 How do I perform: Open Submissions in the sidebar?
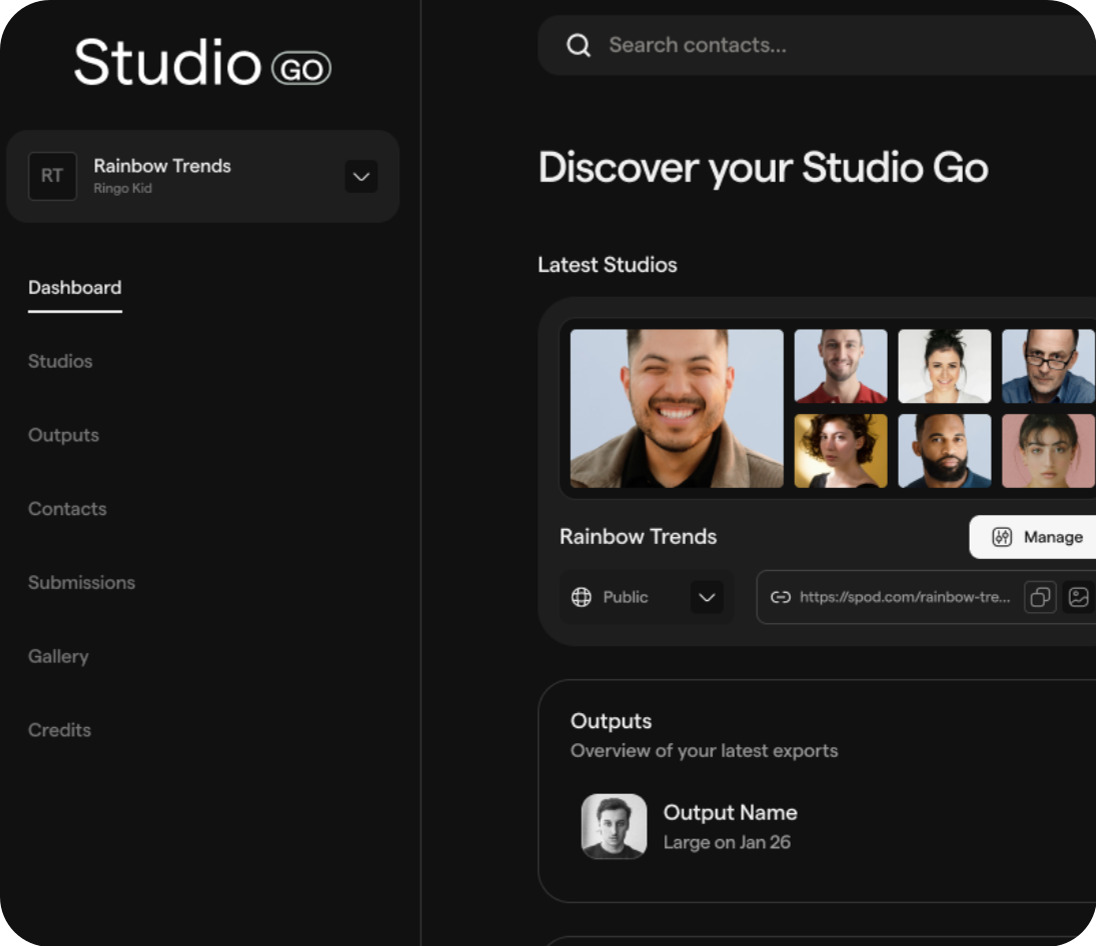tap(82, 582)
